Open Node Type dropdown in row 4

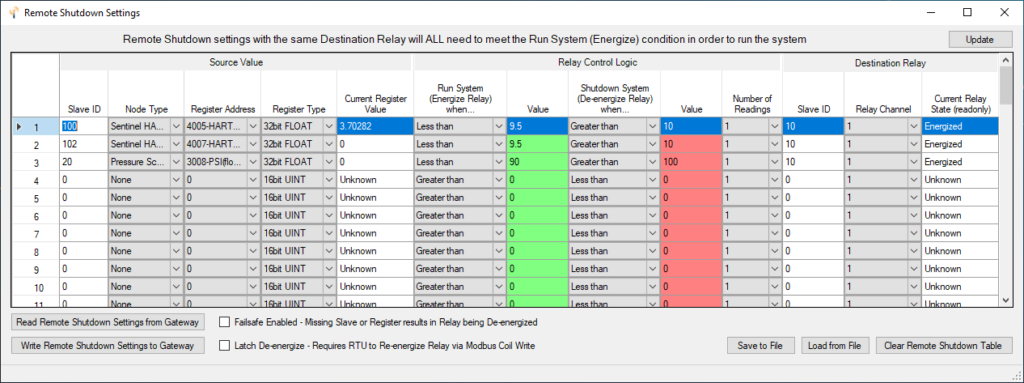[x=176, y=180]
